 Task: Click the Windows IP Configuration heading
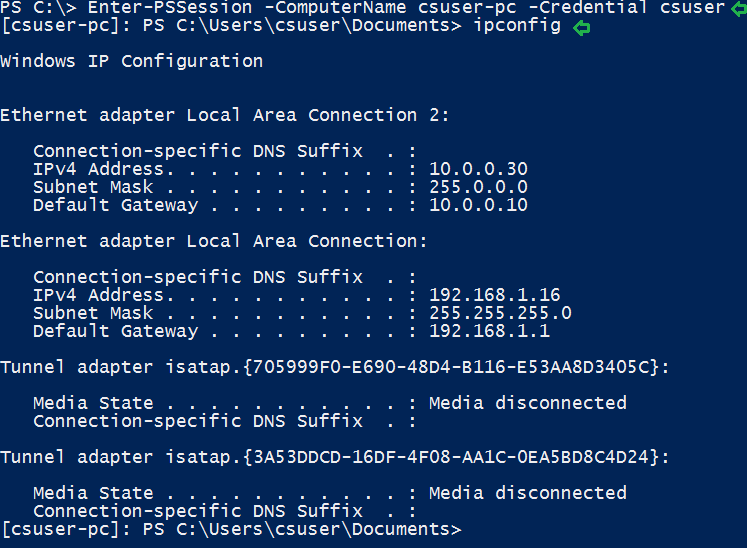(x=131, y=62)
